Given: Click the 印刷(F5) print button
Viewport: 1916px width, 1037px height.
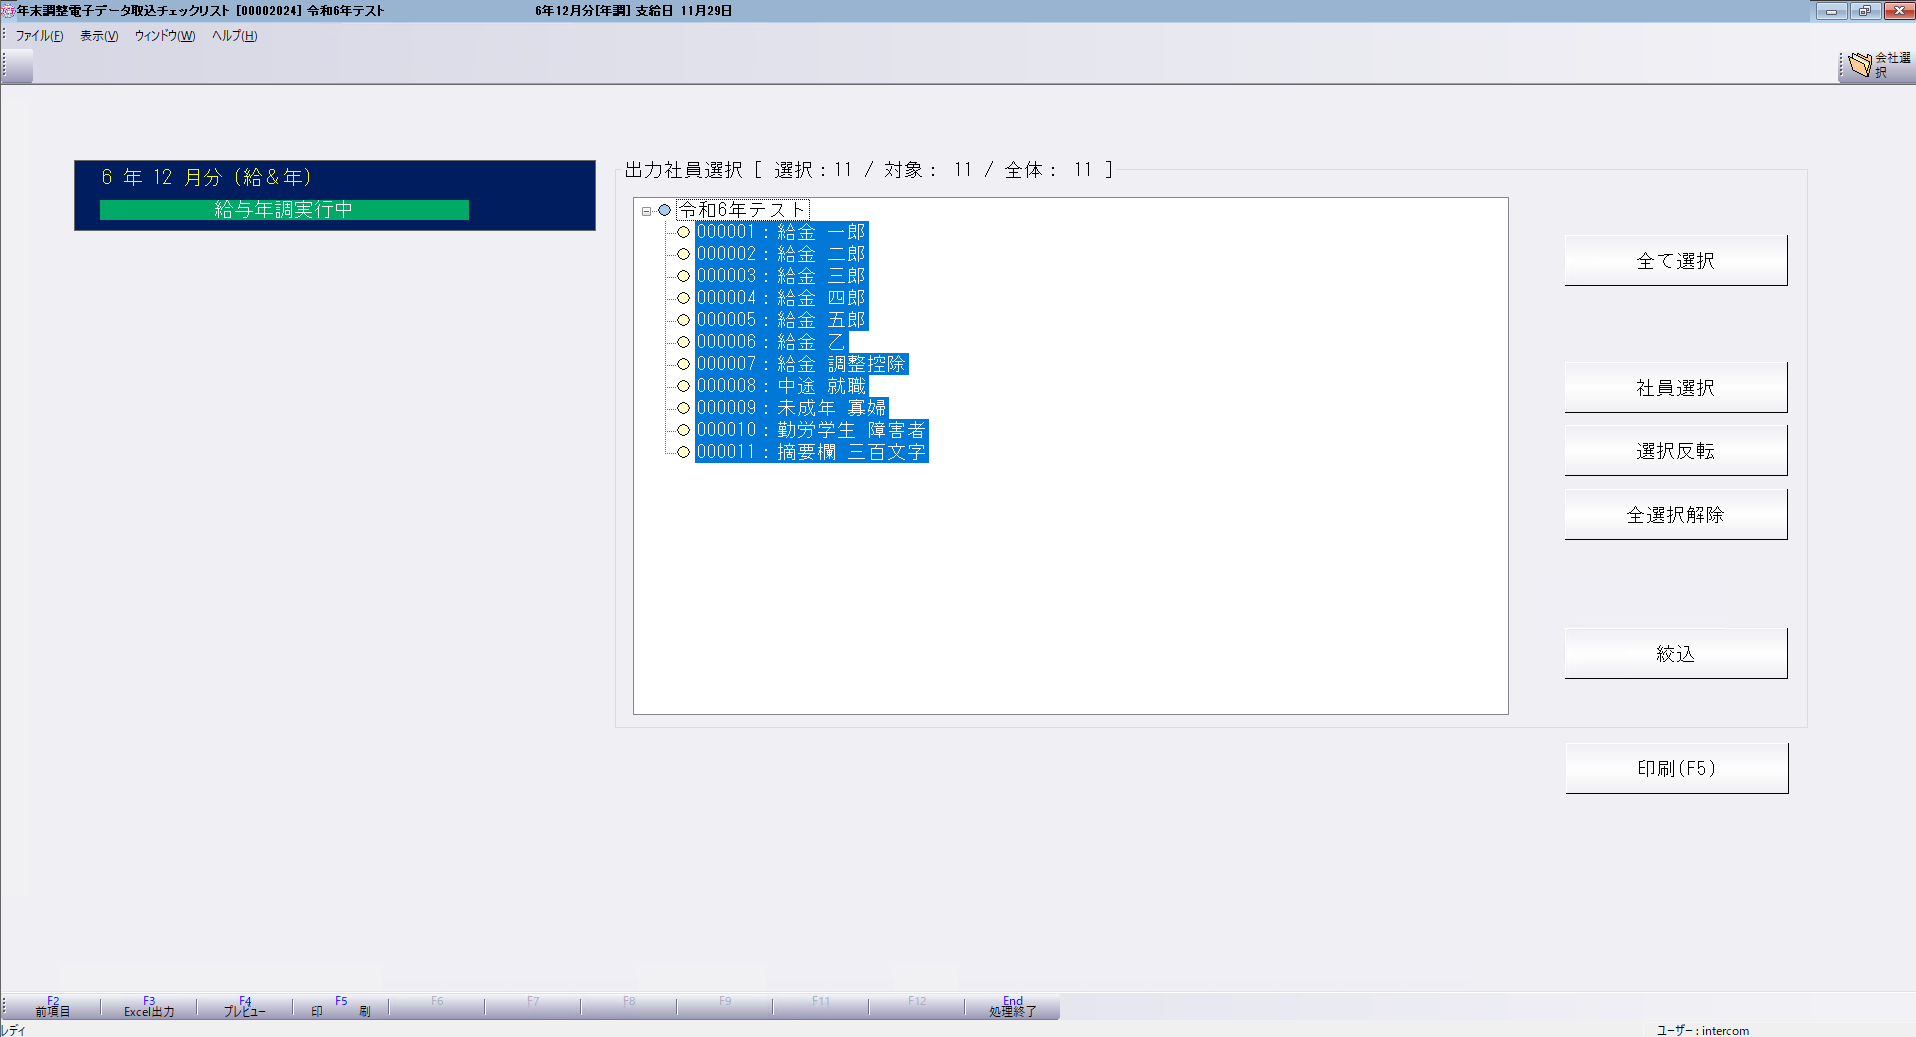Looking at the screenshot, I should 1676,768.
